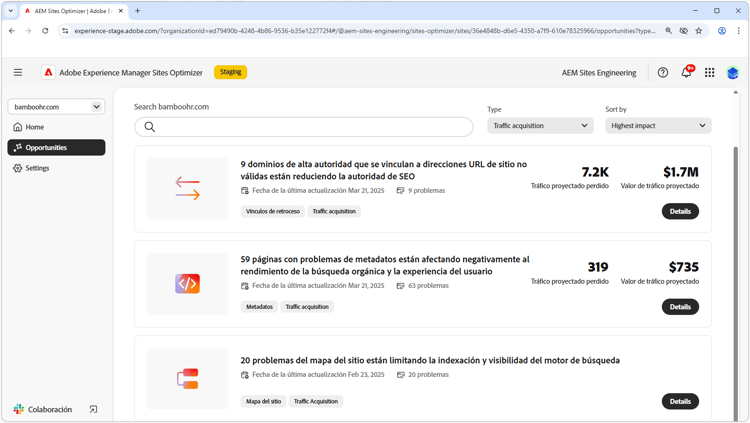Click the page vertical scrollbar
The image size is (750, 423).
[x=736, y=282]
